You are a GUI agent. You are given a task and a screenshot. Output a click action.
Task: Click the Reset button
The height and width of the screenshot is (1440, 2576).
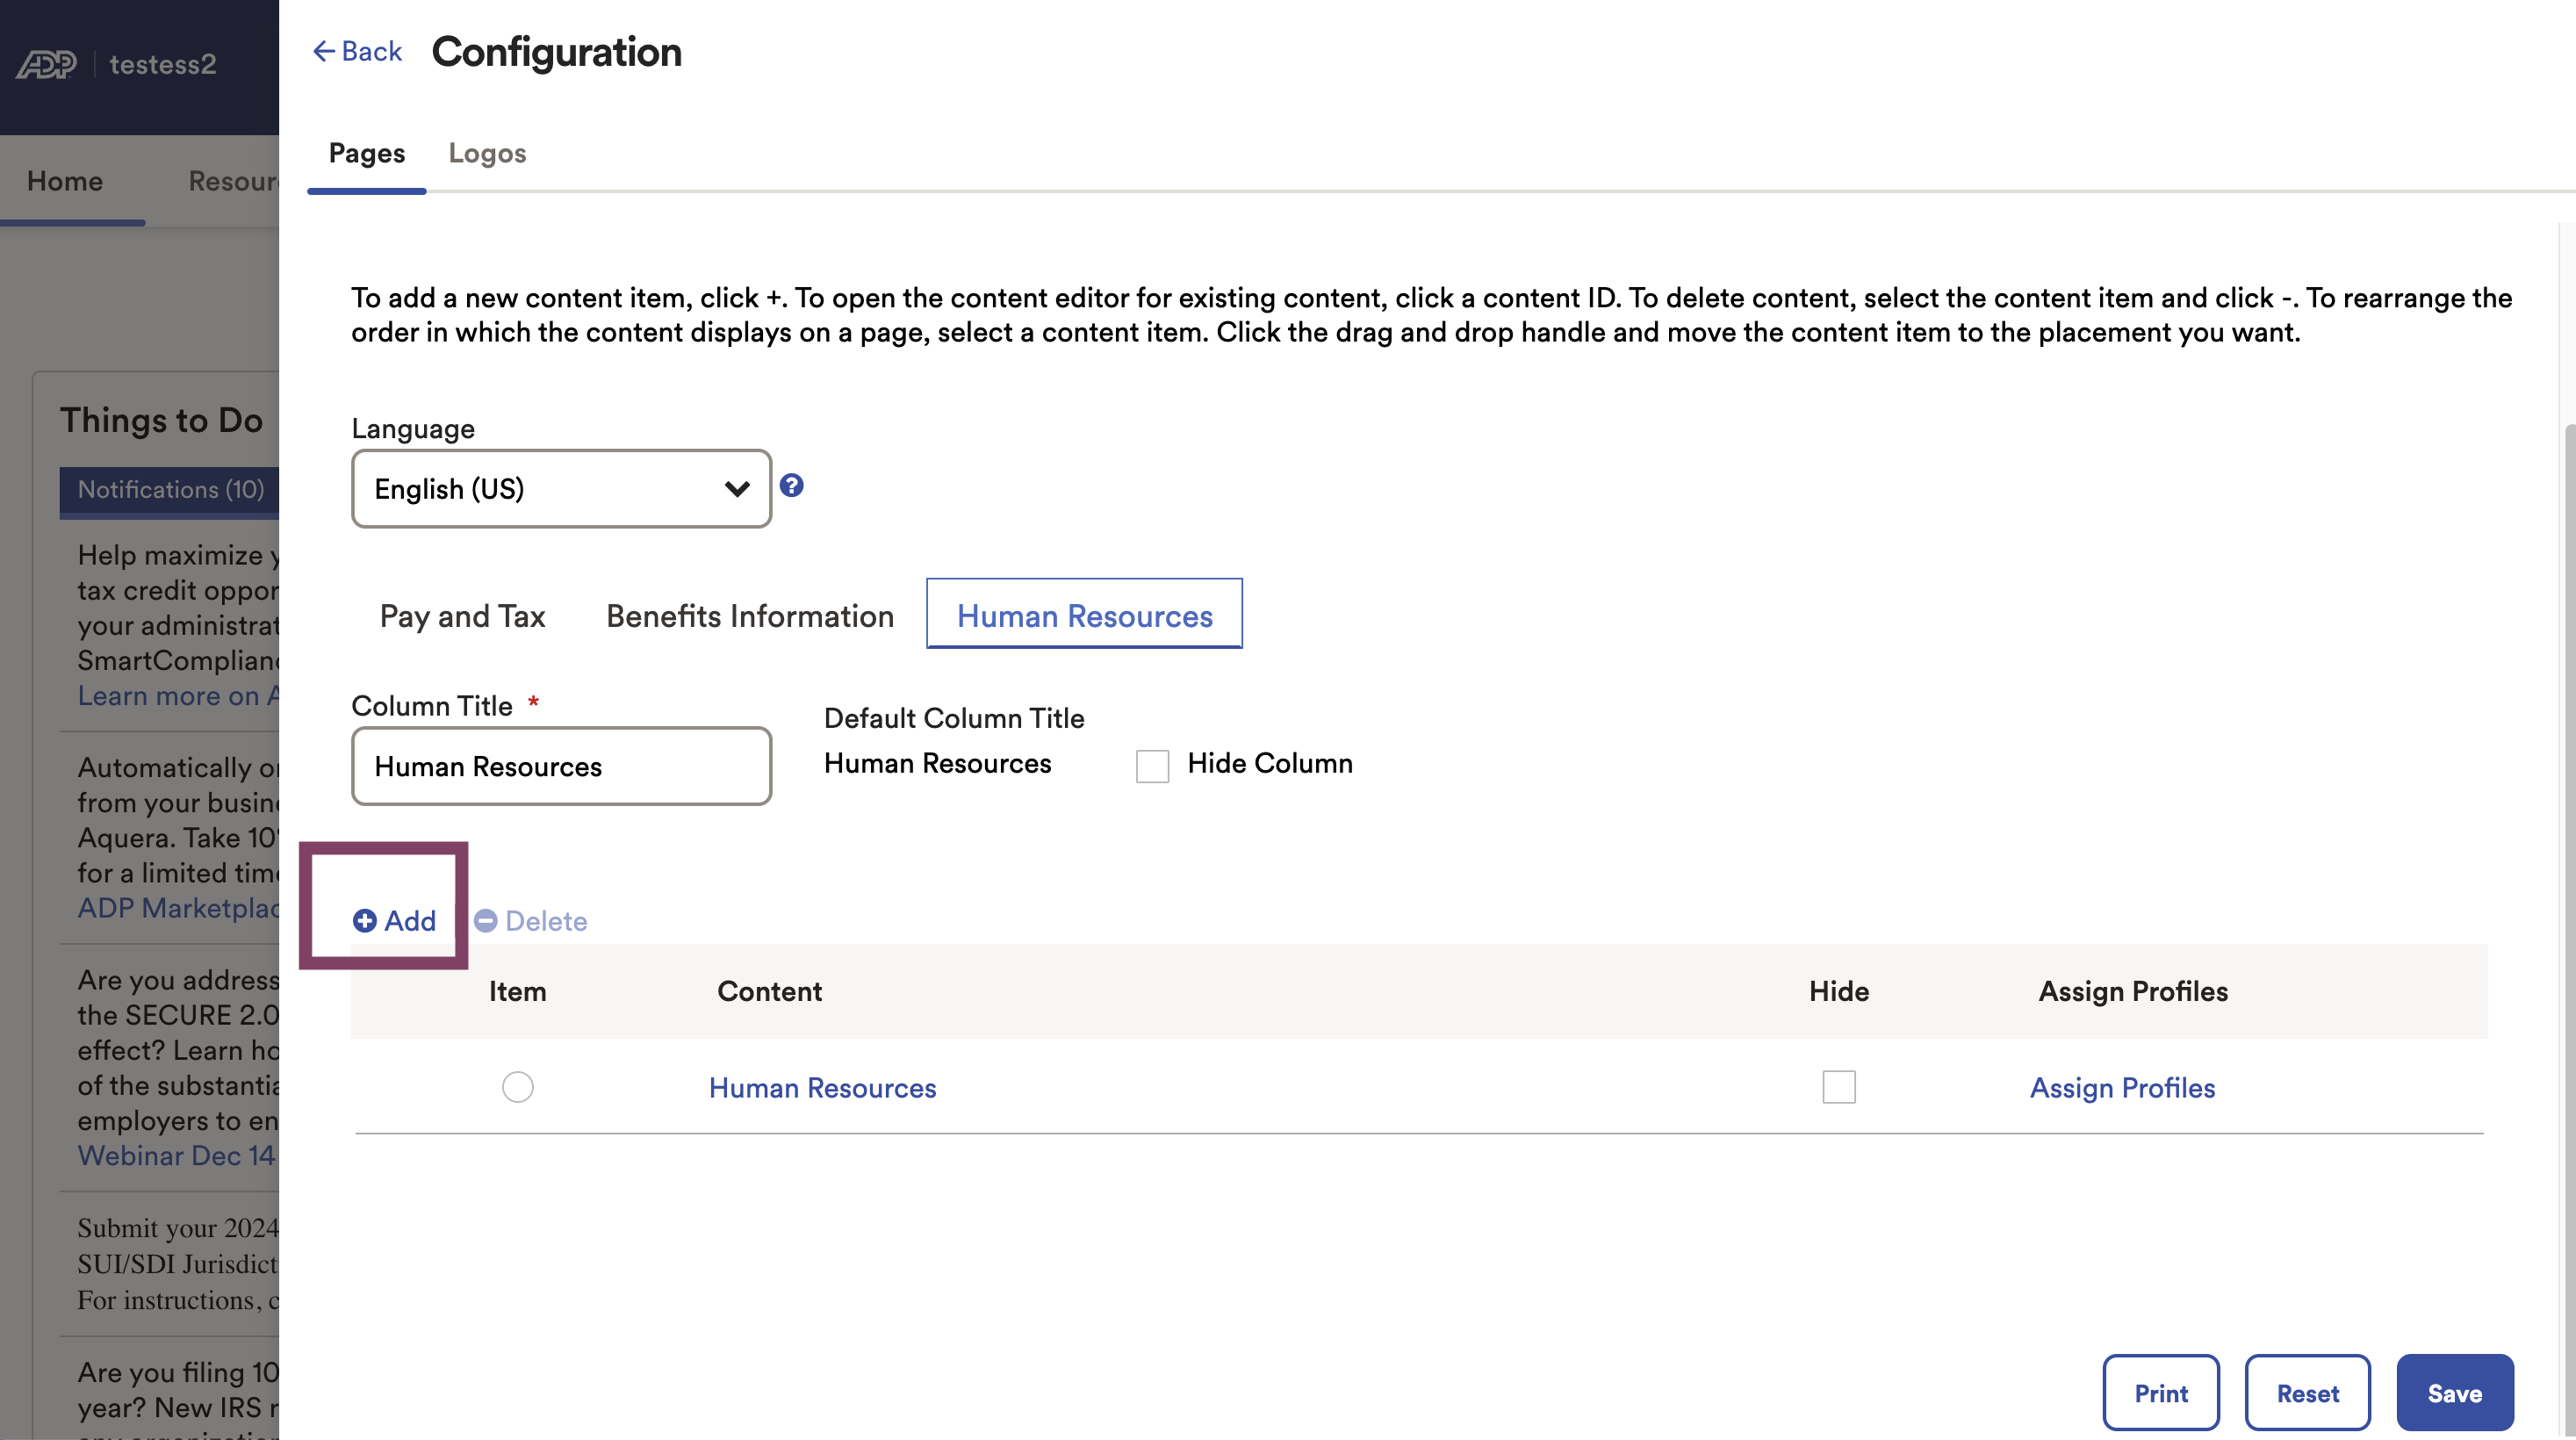pyautogui.click(x=2307, y=1392)
